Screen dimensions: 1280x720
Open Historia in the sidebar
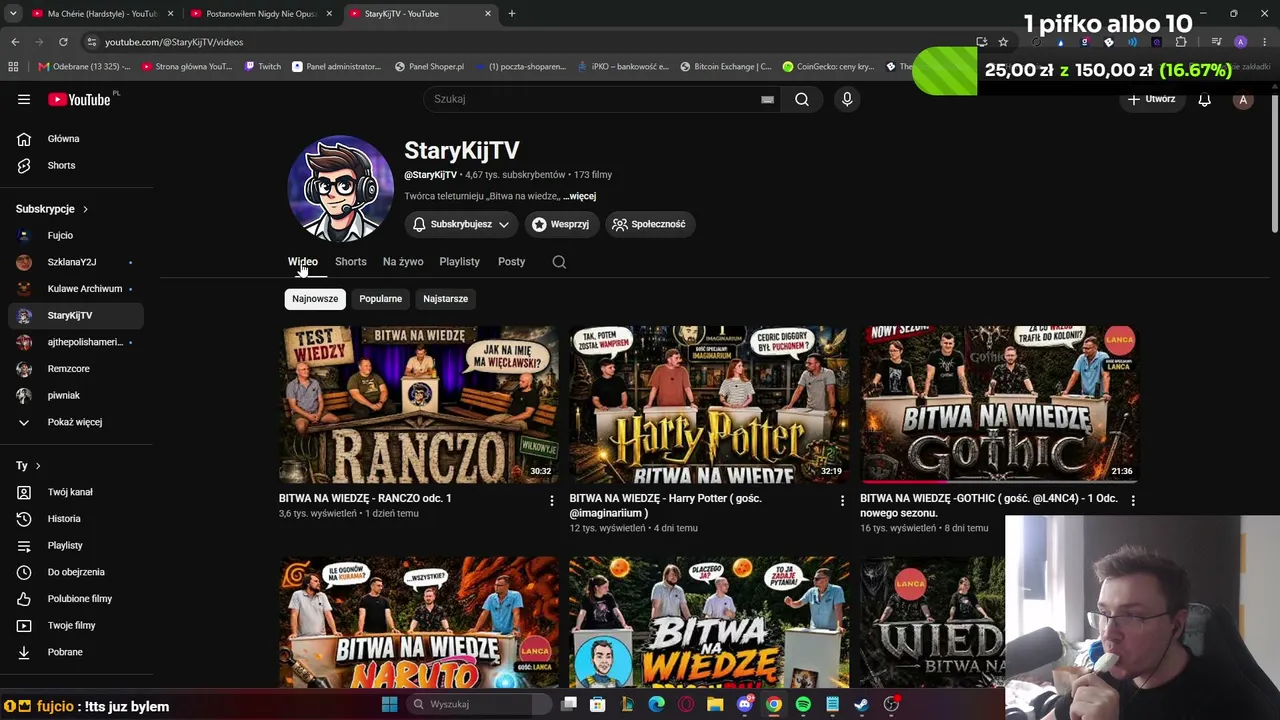point(76,519)
